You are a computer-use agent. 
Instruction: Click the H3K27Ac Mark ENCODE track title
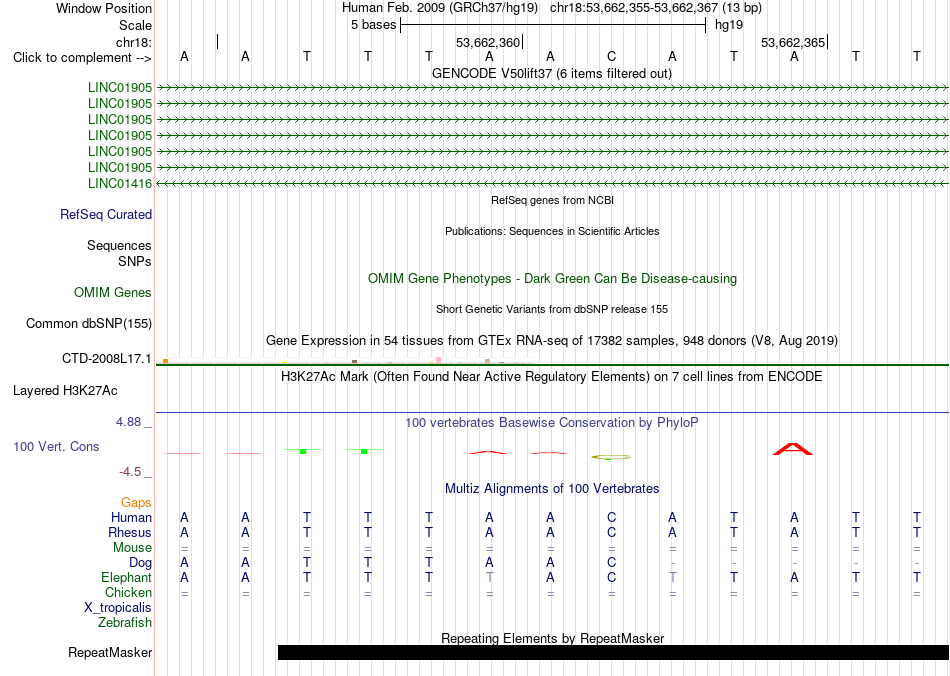(552, 377)
